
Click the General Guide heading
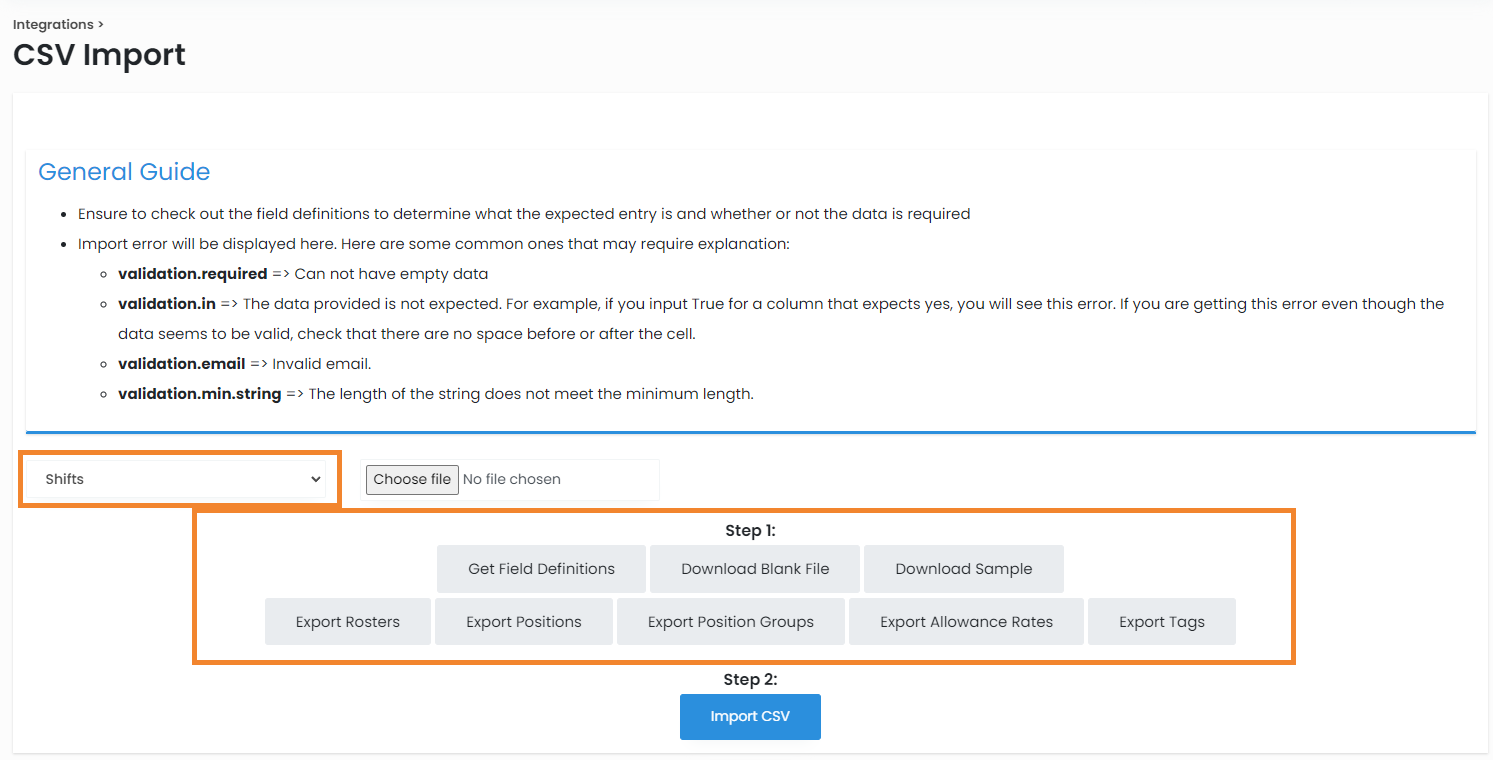coord(124,172)
